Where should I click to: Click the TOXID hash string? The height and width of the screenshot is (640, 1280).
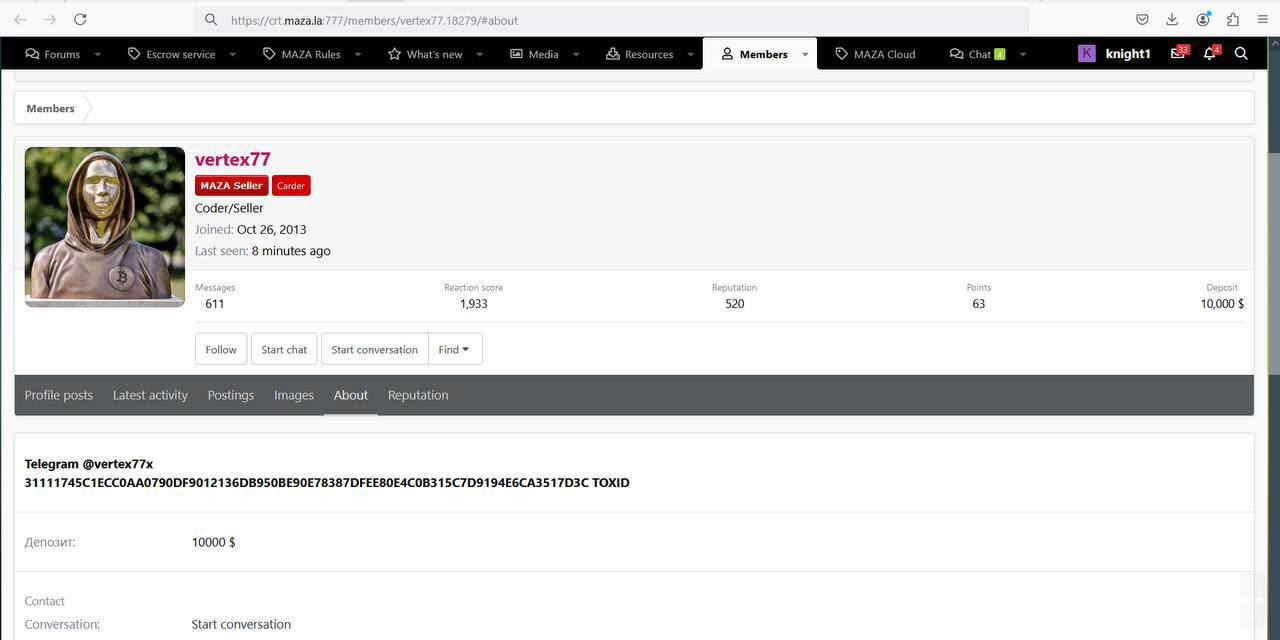pos(327,483)
